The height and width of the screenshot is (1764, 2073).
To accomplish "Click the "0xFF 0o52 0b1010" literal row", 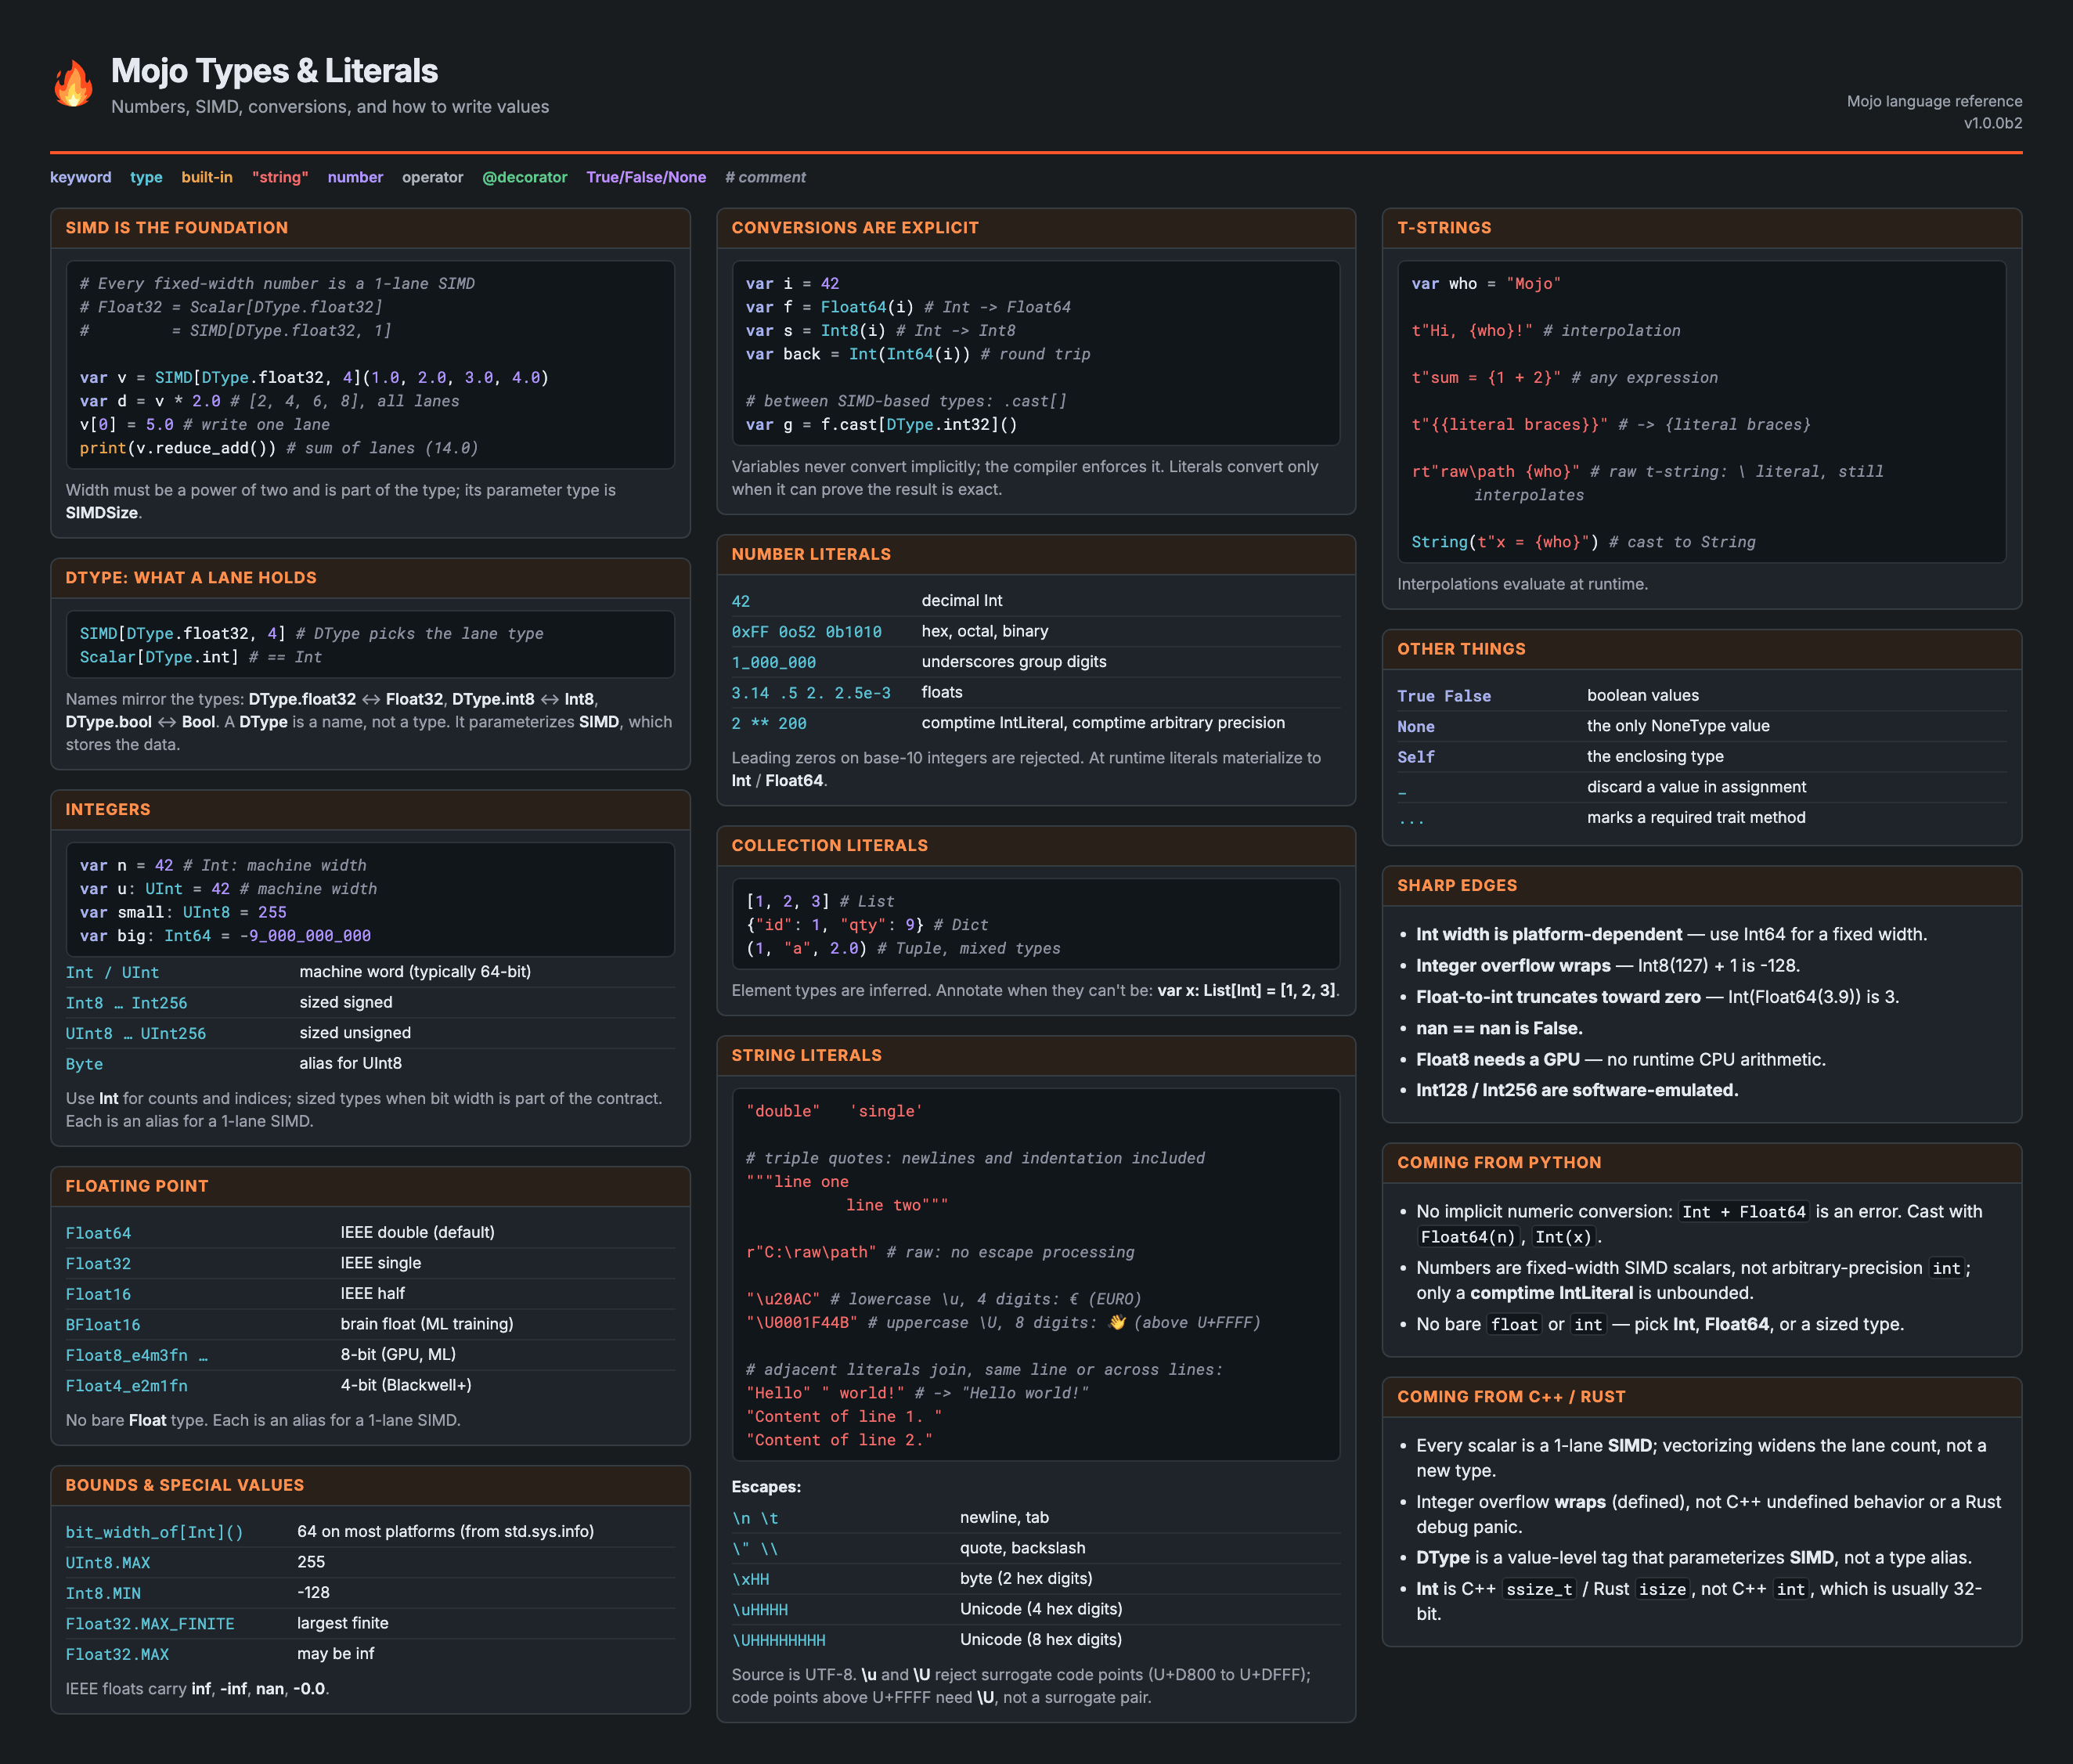I will (x=1036, y=632).
